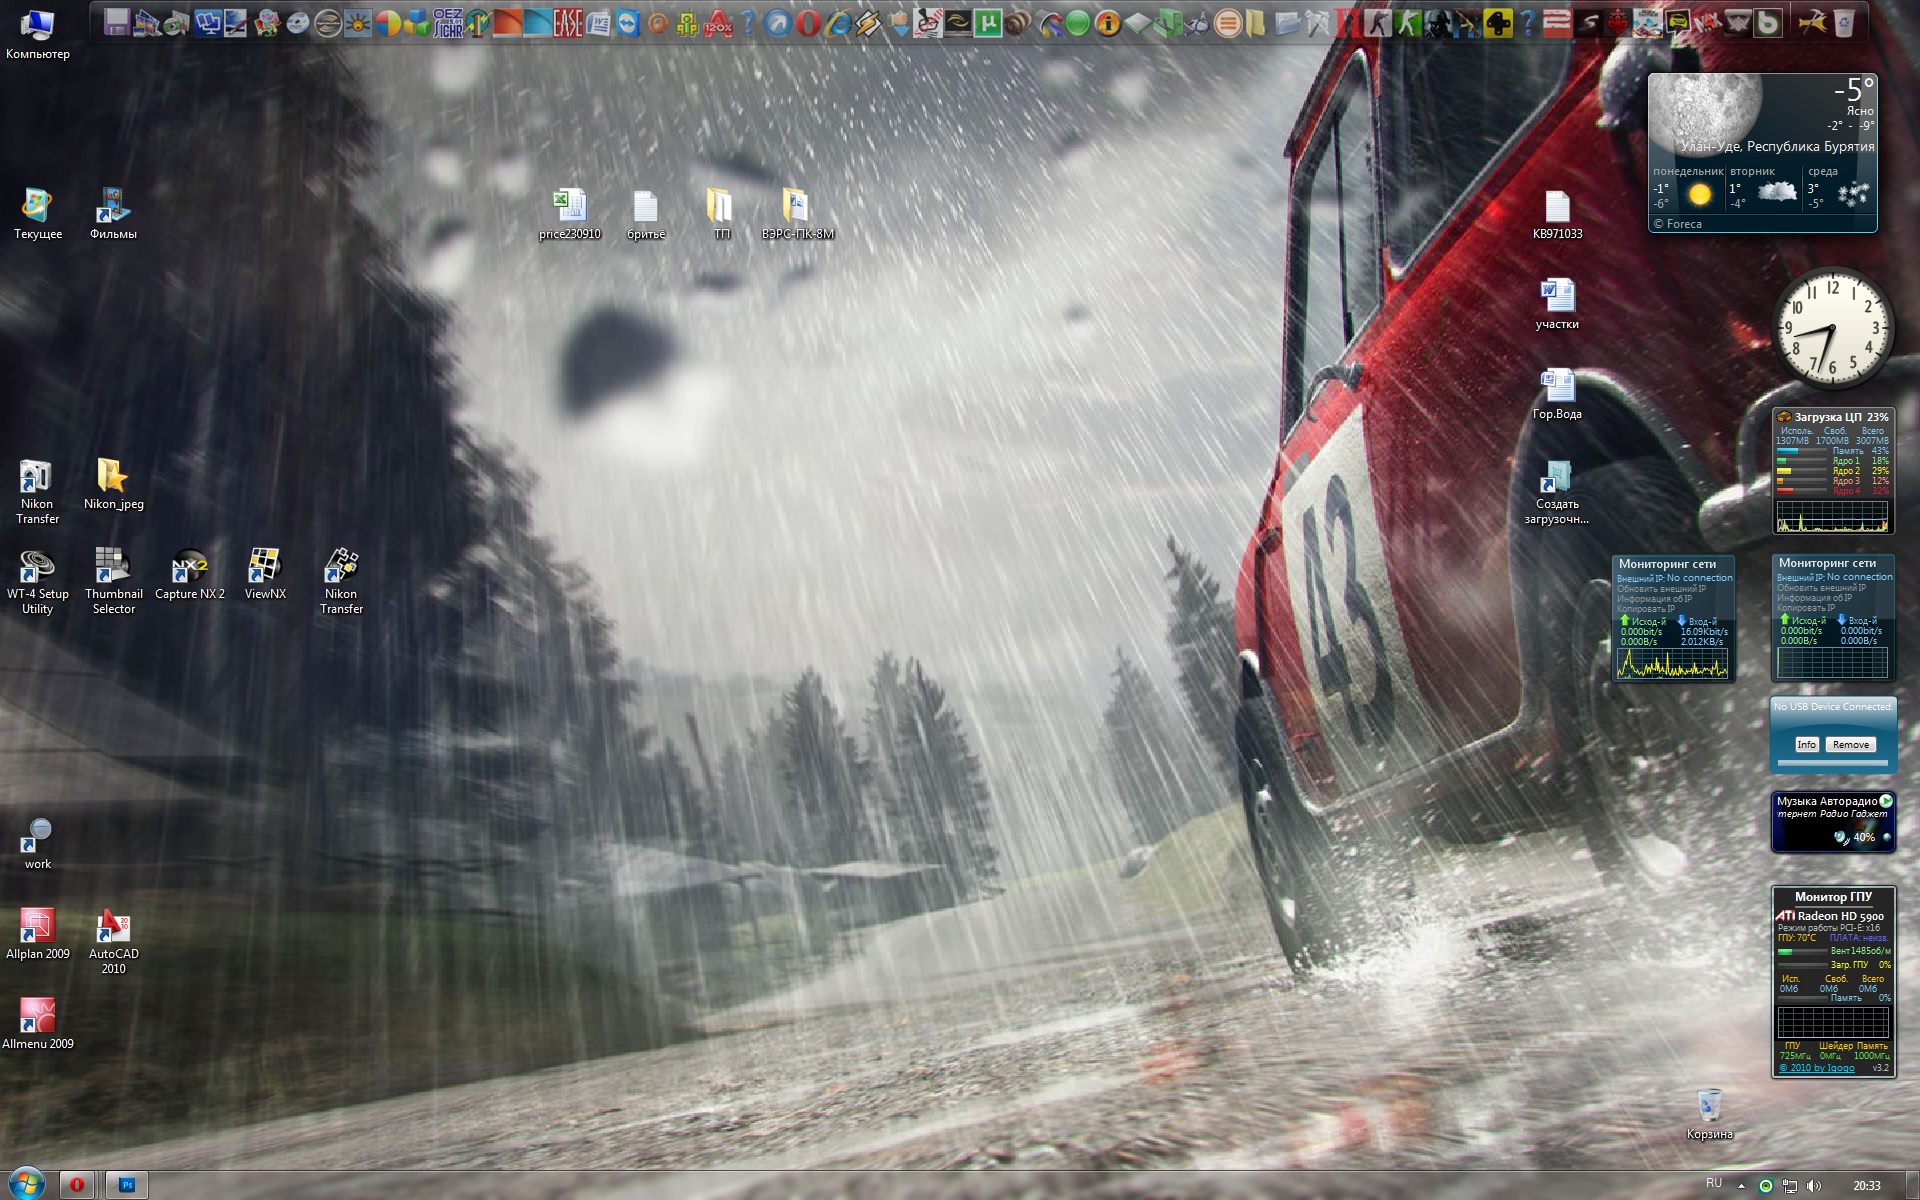Play Авторадио in radio gadget
1920x1200 pixels.
tap(1886, 801)
